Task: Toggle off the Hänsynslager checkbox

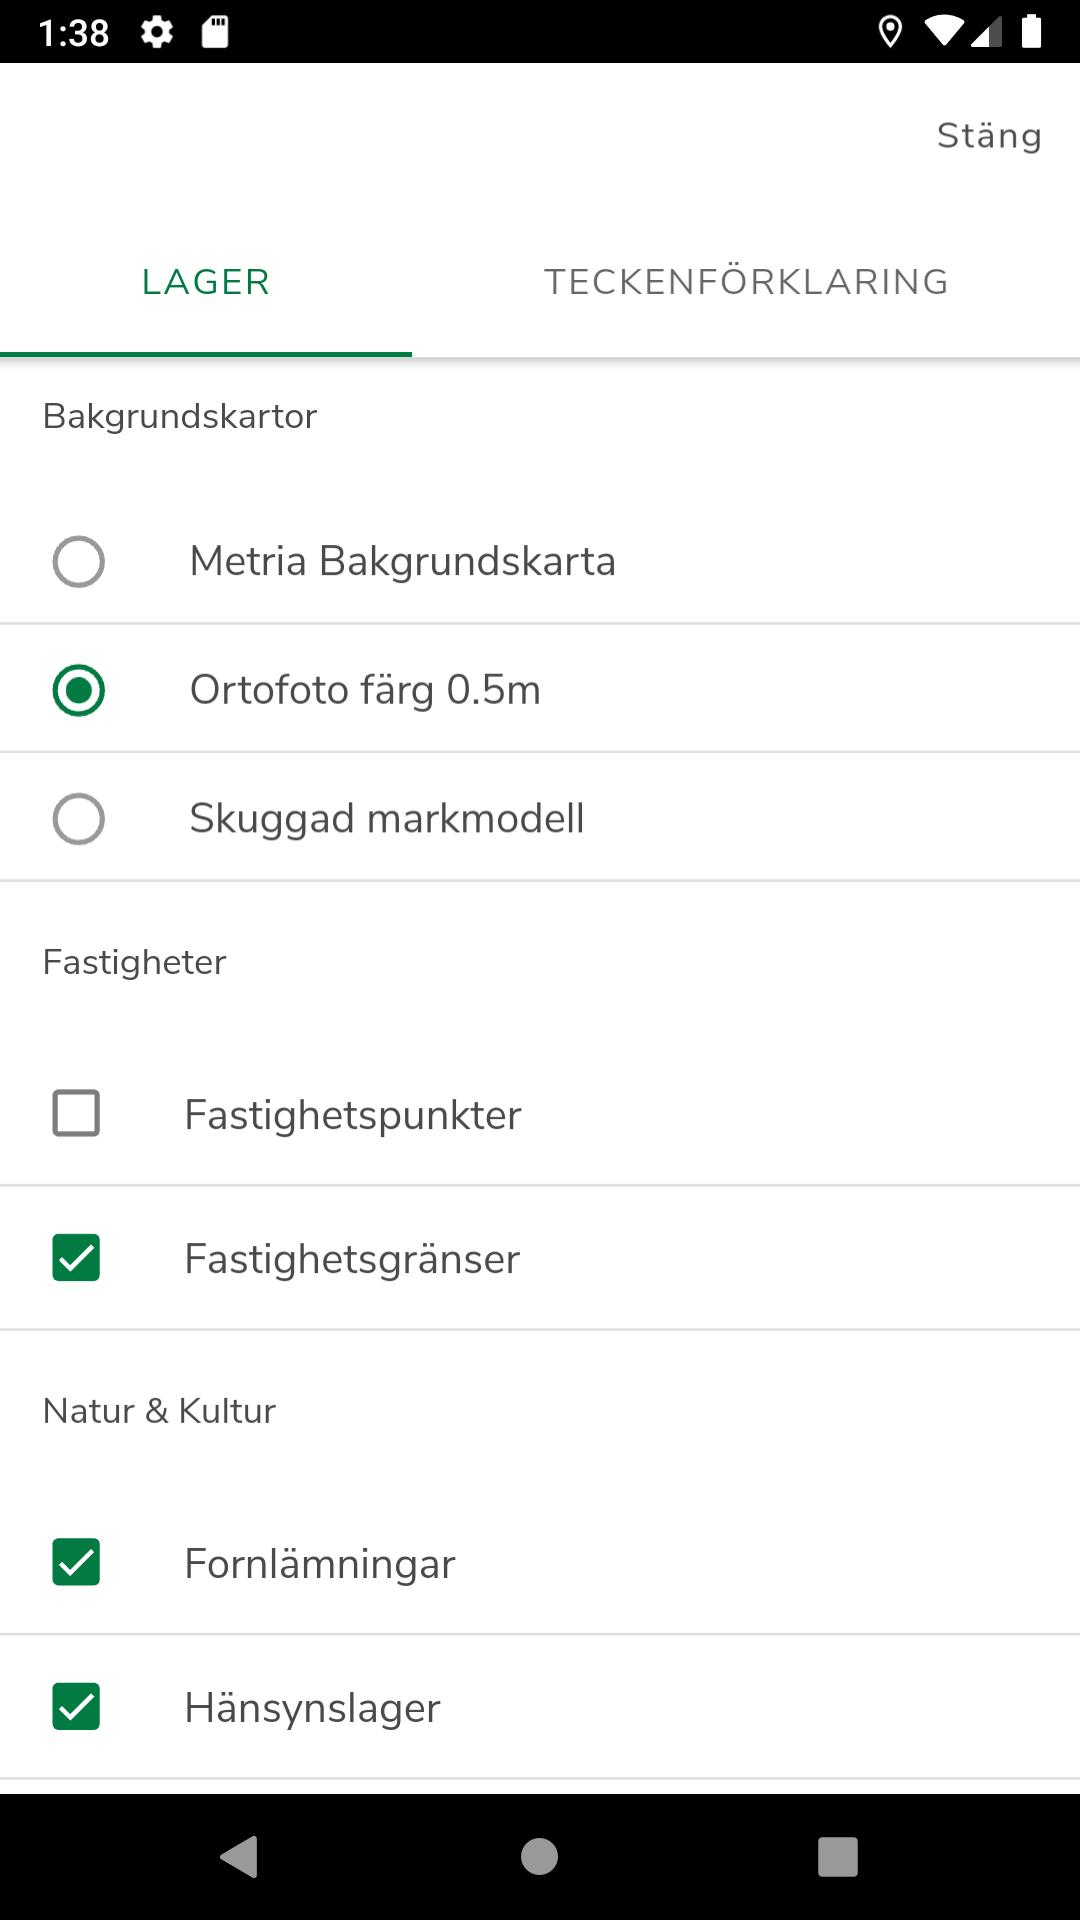Action: point(76,1706)
